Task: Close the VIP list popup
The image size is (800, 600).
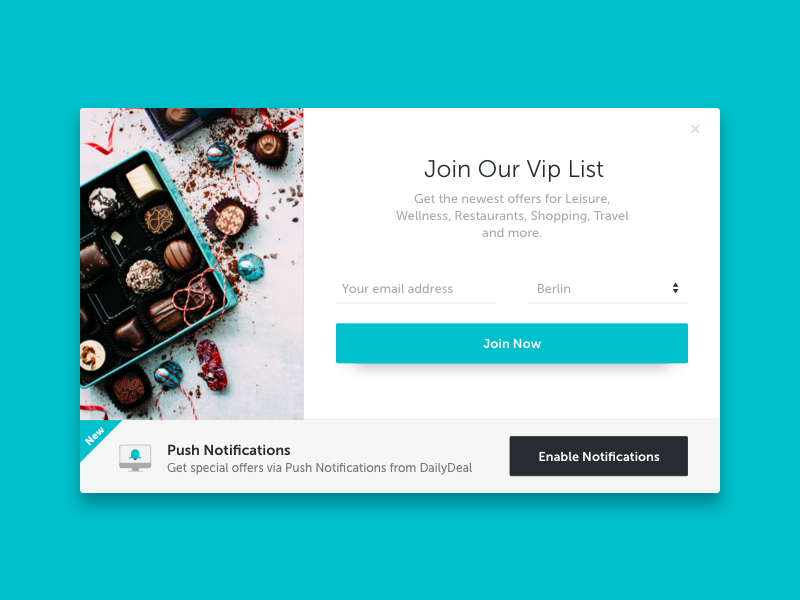Action: [x=695, y=129]
